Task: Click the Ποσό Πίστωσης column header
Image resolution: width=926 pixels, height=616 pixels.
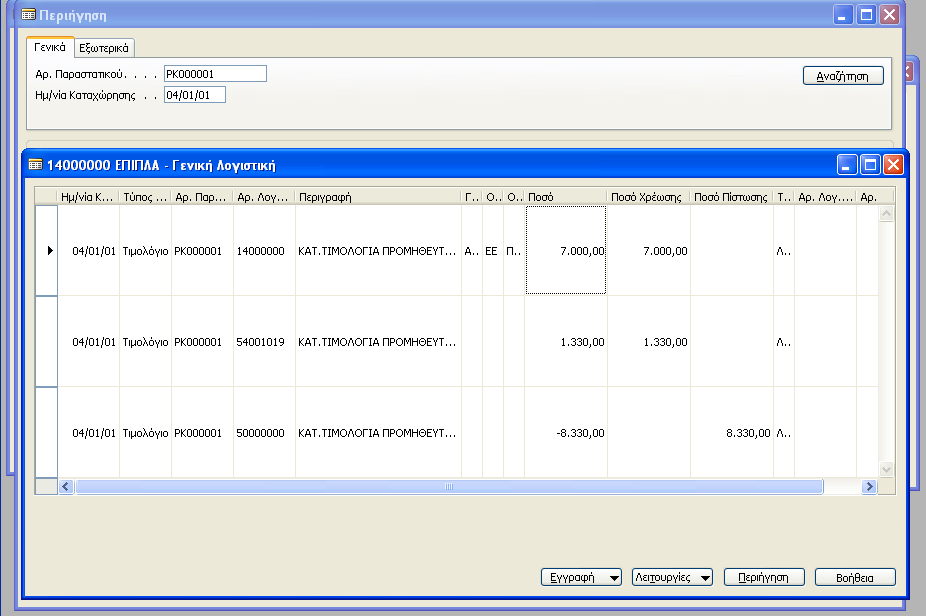Action: (x=732, y=197)
